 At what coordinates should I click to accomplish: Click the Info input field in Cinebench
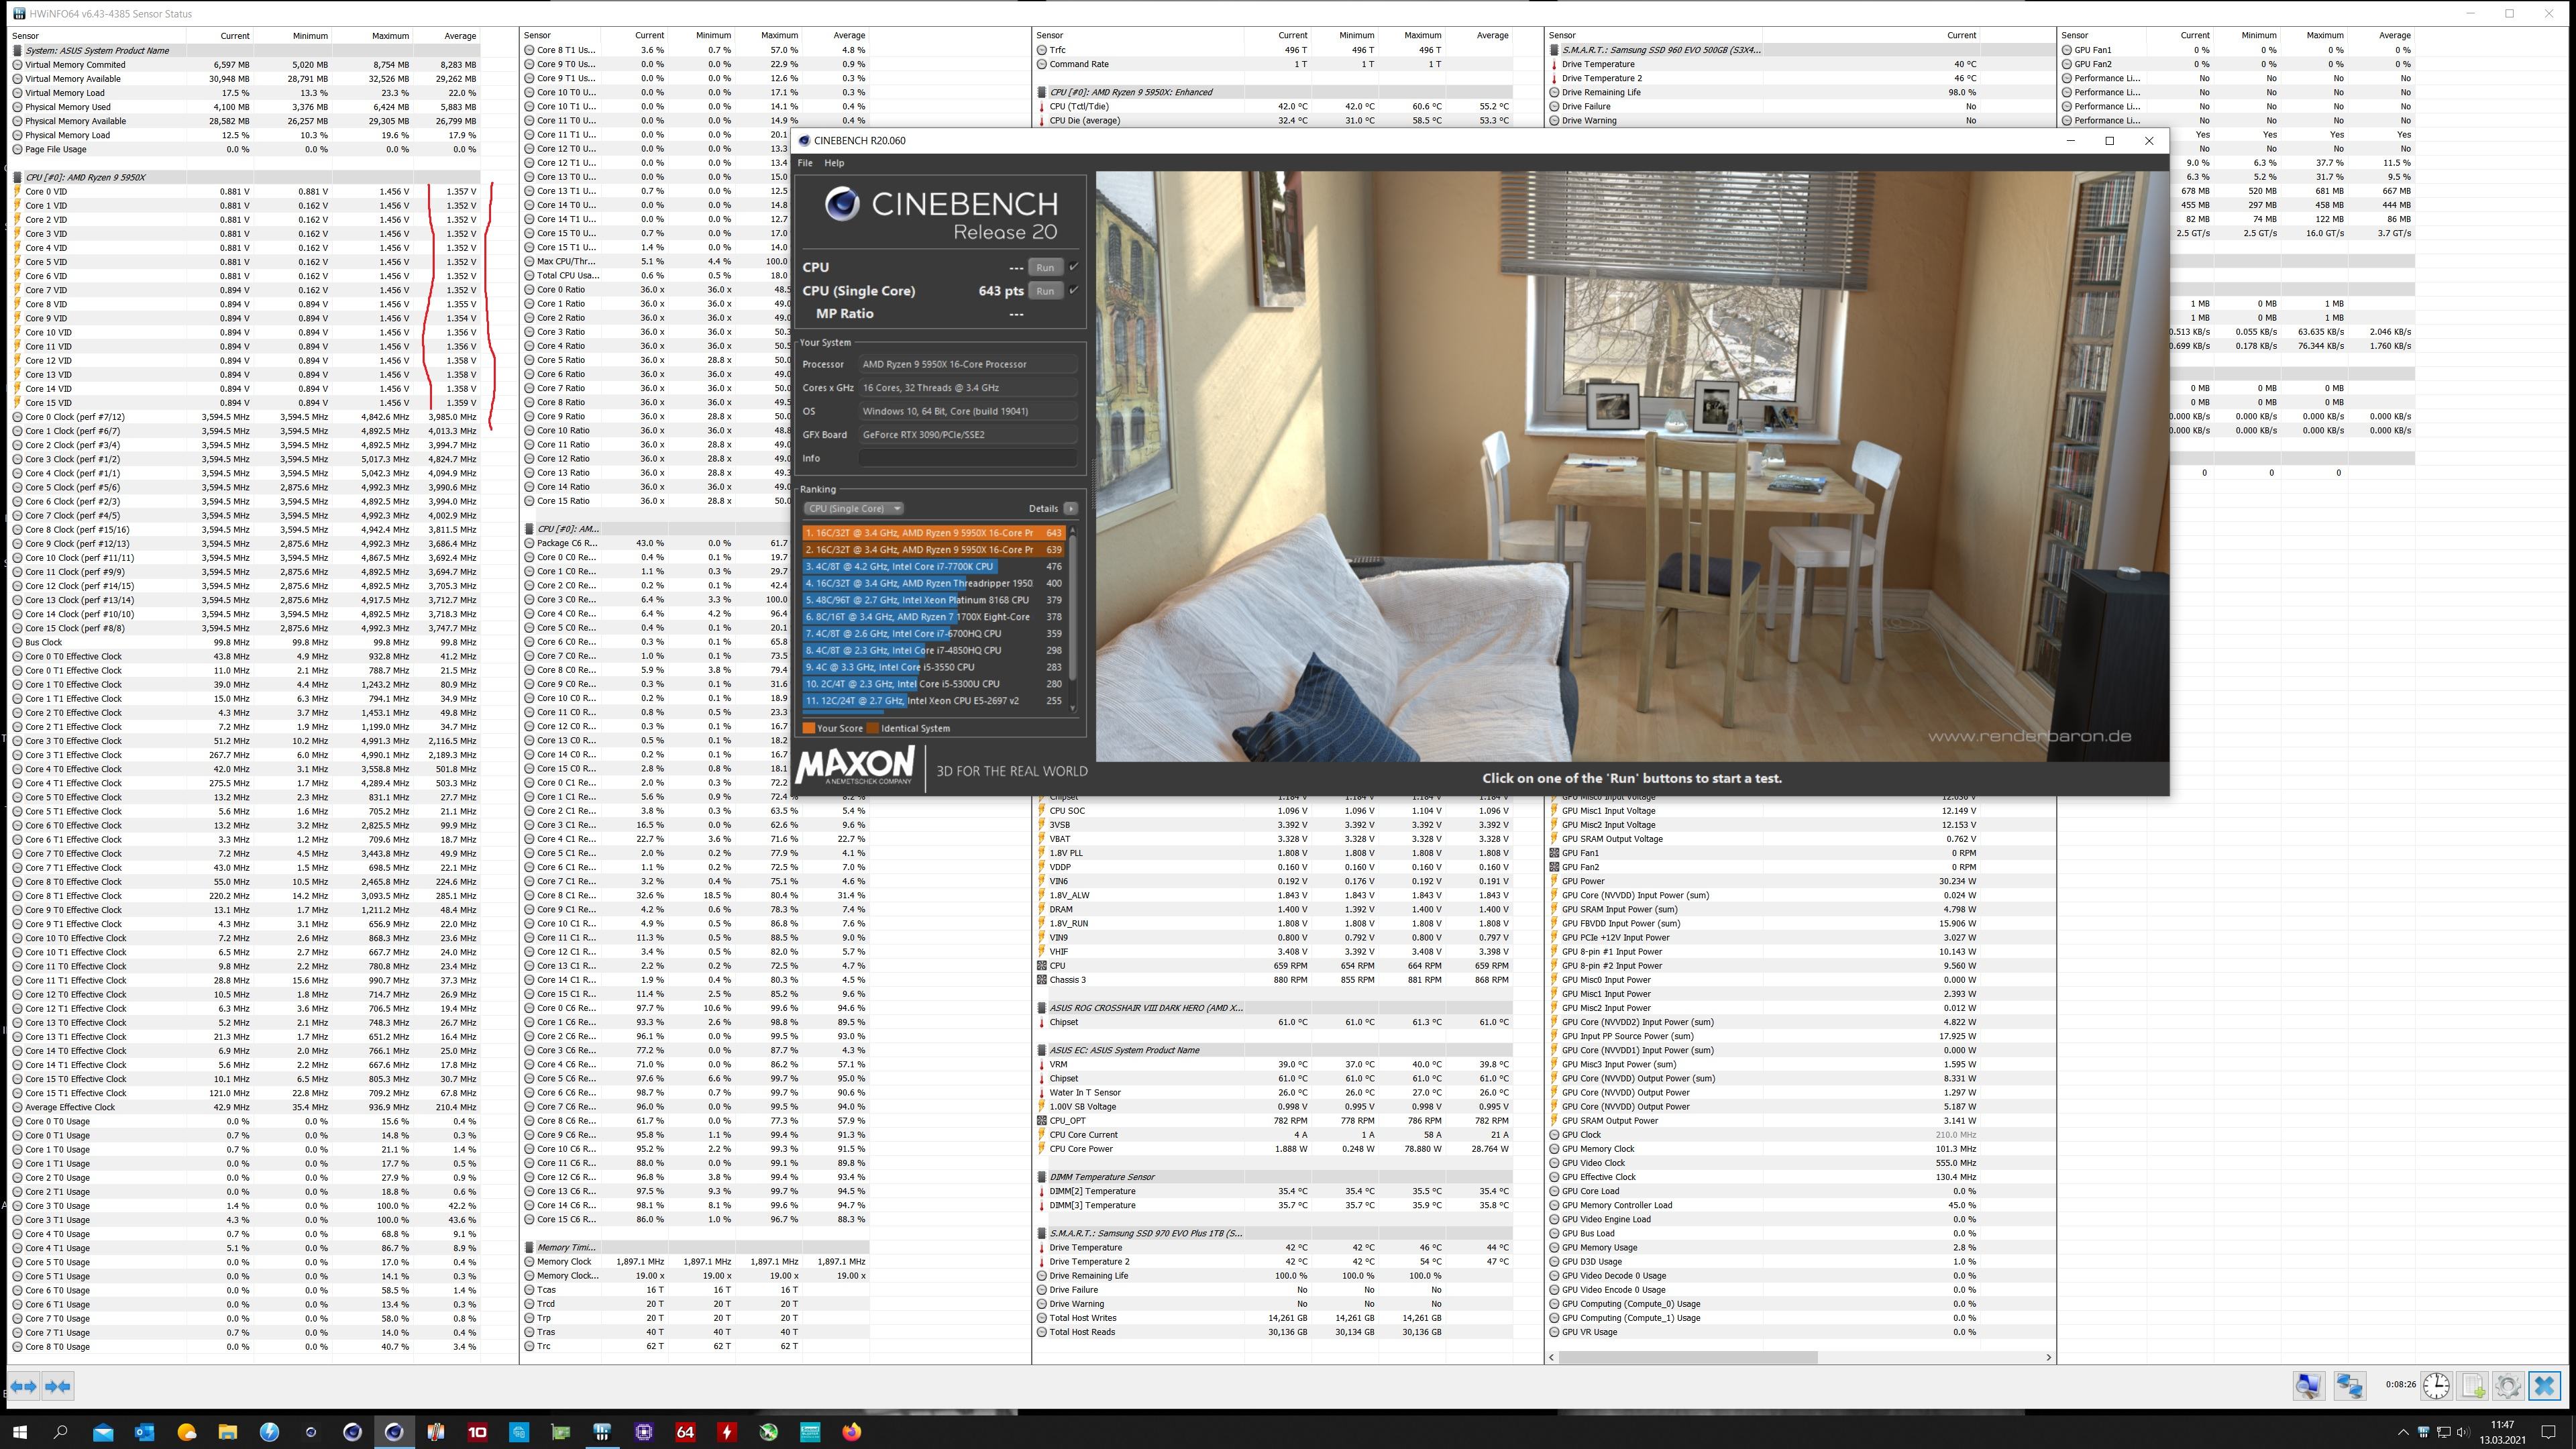point(968,458)
